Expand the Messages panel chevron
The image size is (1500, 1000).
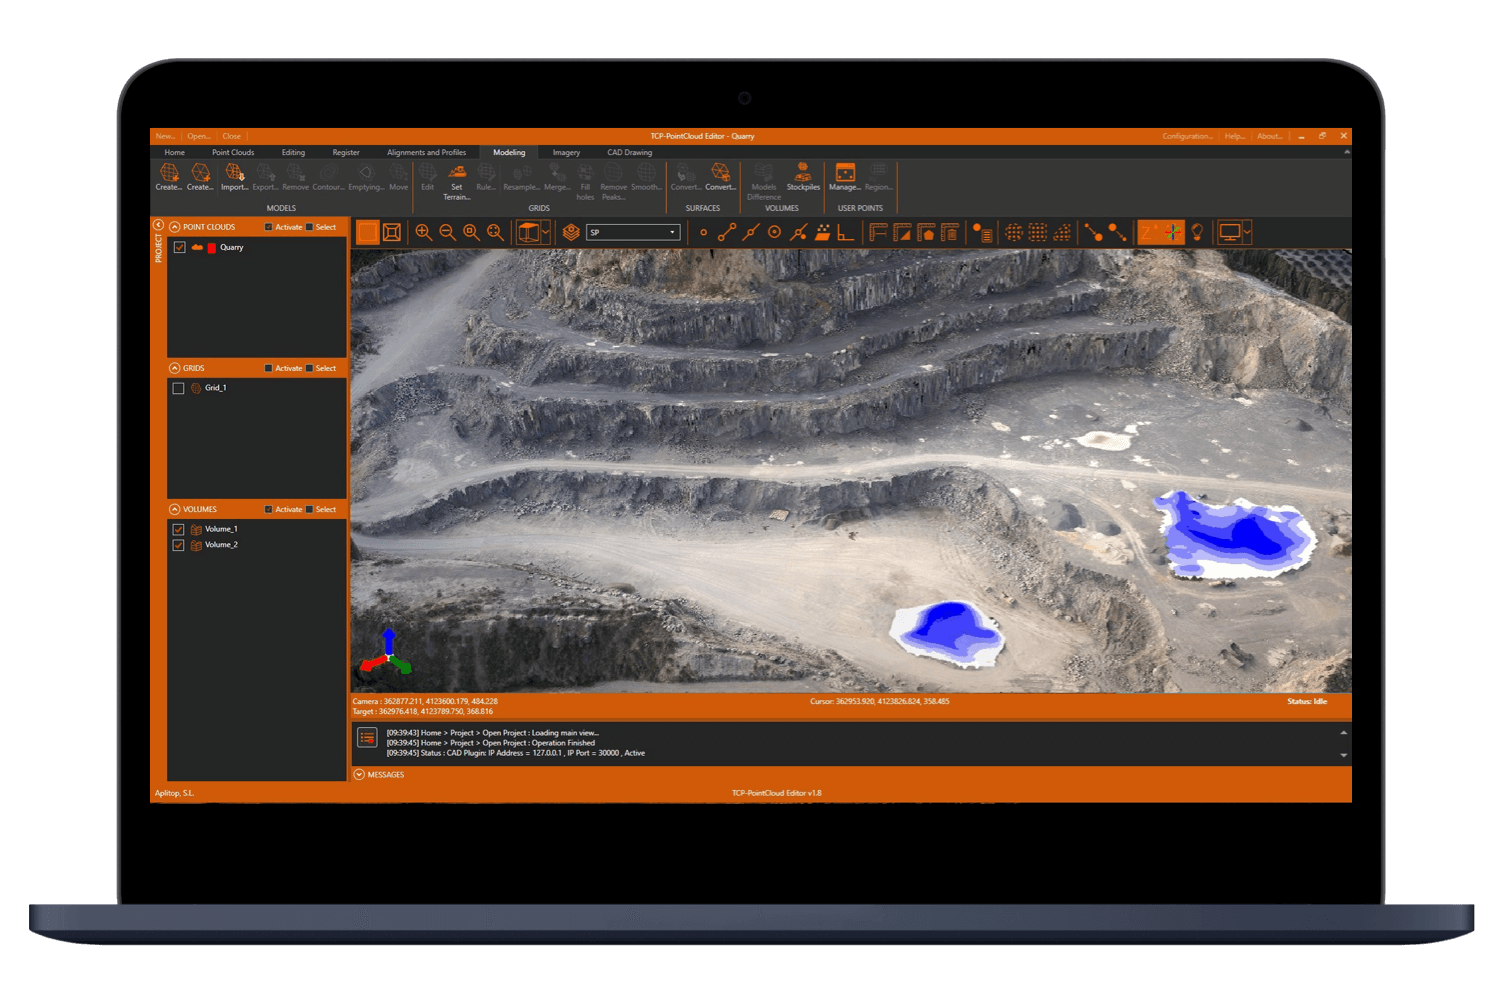tap(359, 775)
